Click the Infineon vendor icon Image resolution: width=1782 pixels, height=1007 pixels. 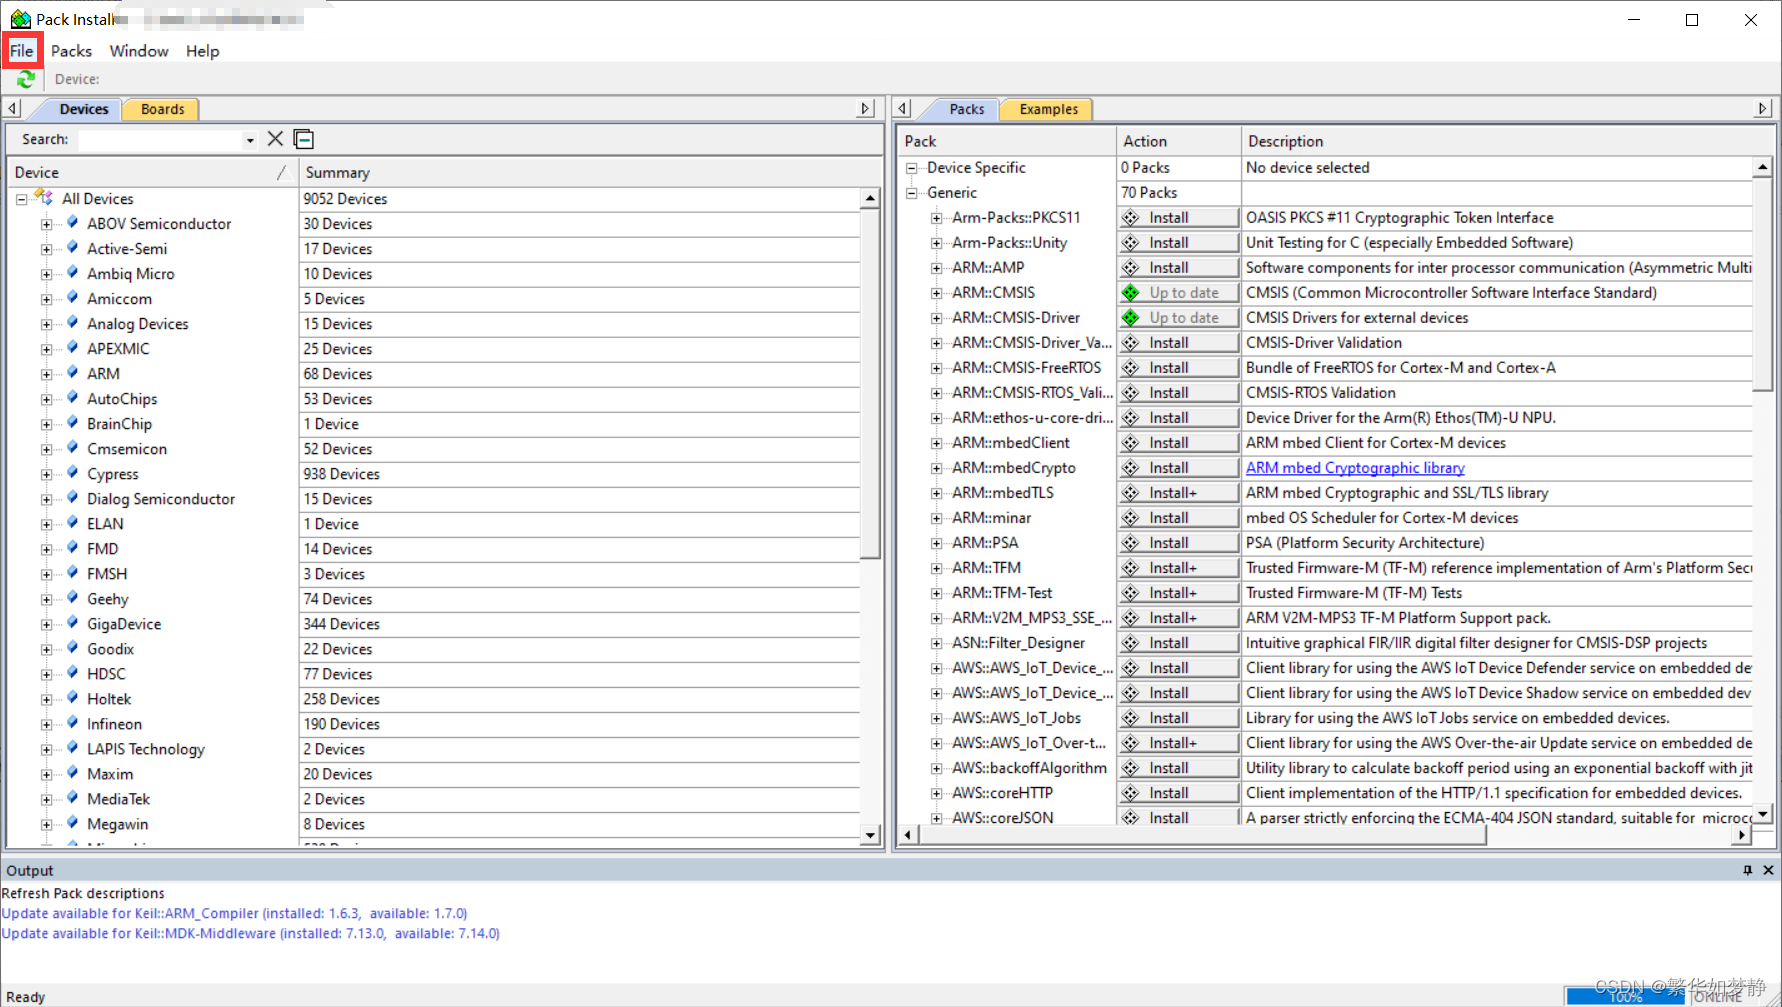pyautogui.click(x=72, y=723)
